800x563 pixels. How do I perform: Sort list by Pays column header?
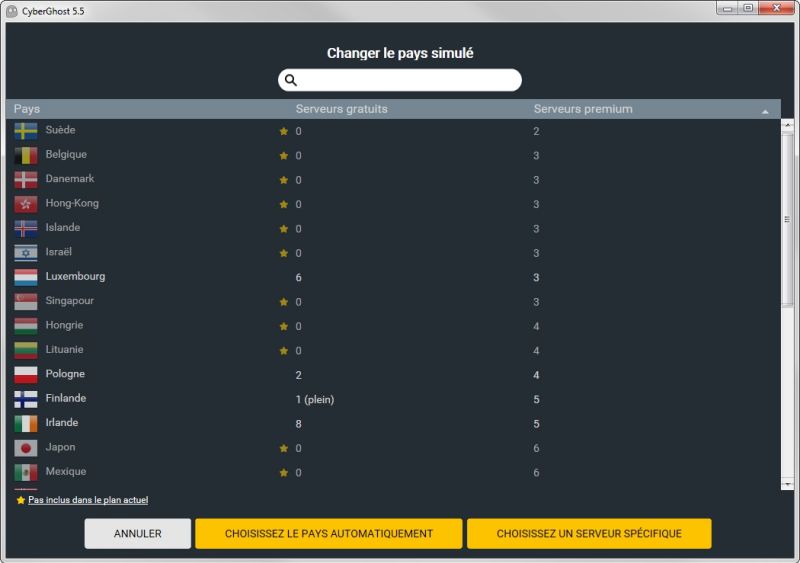(27, 109)
